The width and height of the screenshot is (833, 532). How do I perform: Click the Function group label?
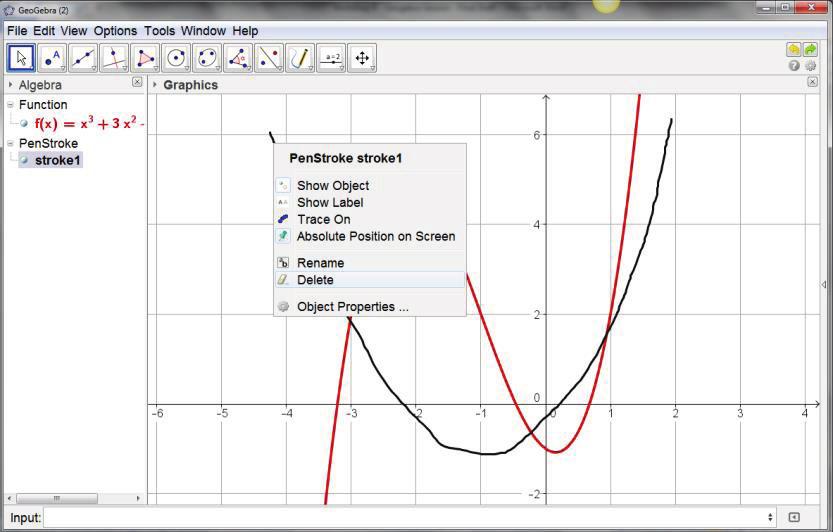point(43,105)
